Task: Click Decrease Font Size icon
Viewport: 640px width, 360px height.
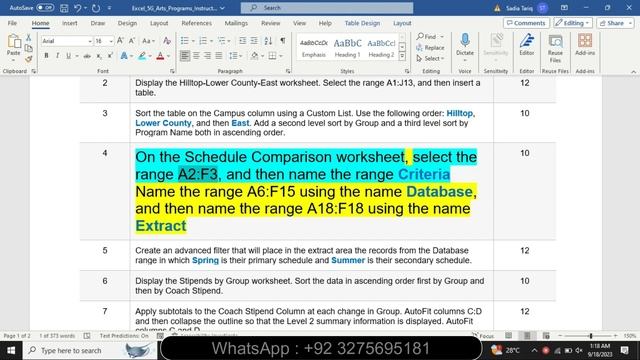Action: tap(132, 41)
